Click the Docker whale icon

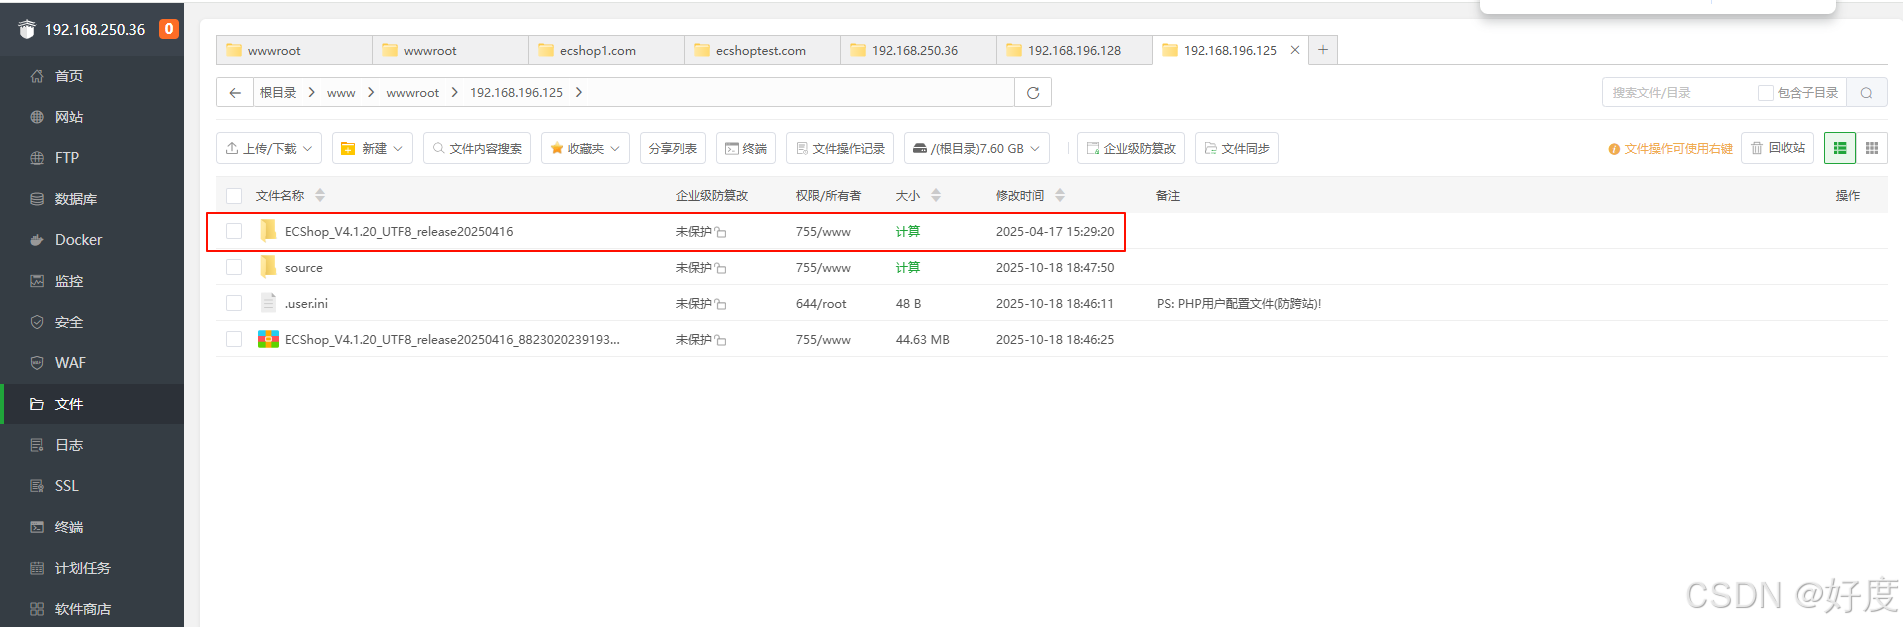[x=37, y=240]
